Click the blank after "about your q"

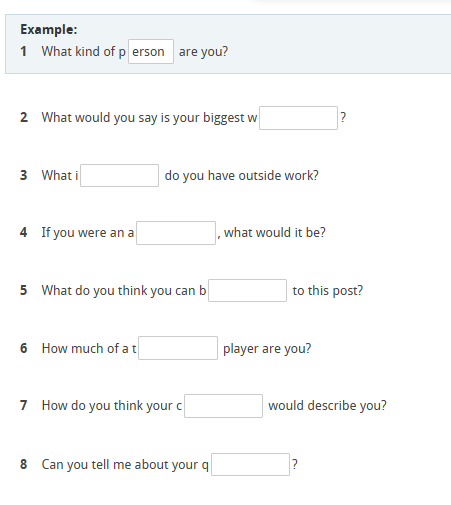(x=250, y=464)
